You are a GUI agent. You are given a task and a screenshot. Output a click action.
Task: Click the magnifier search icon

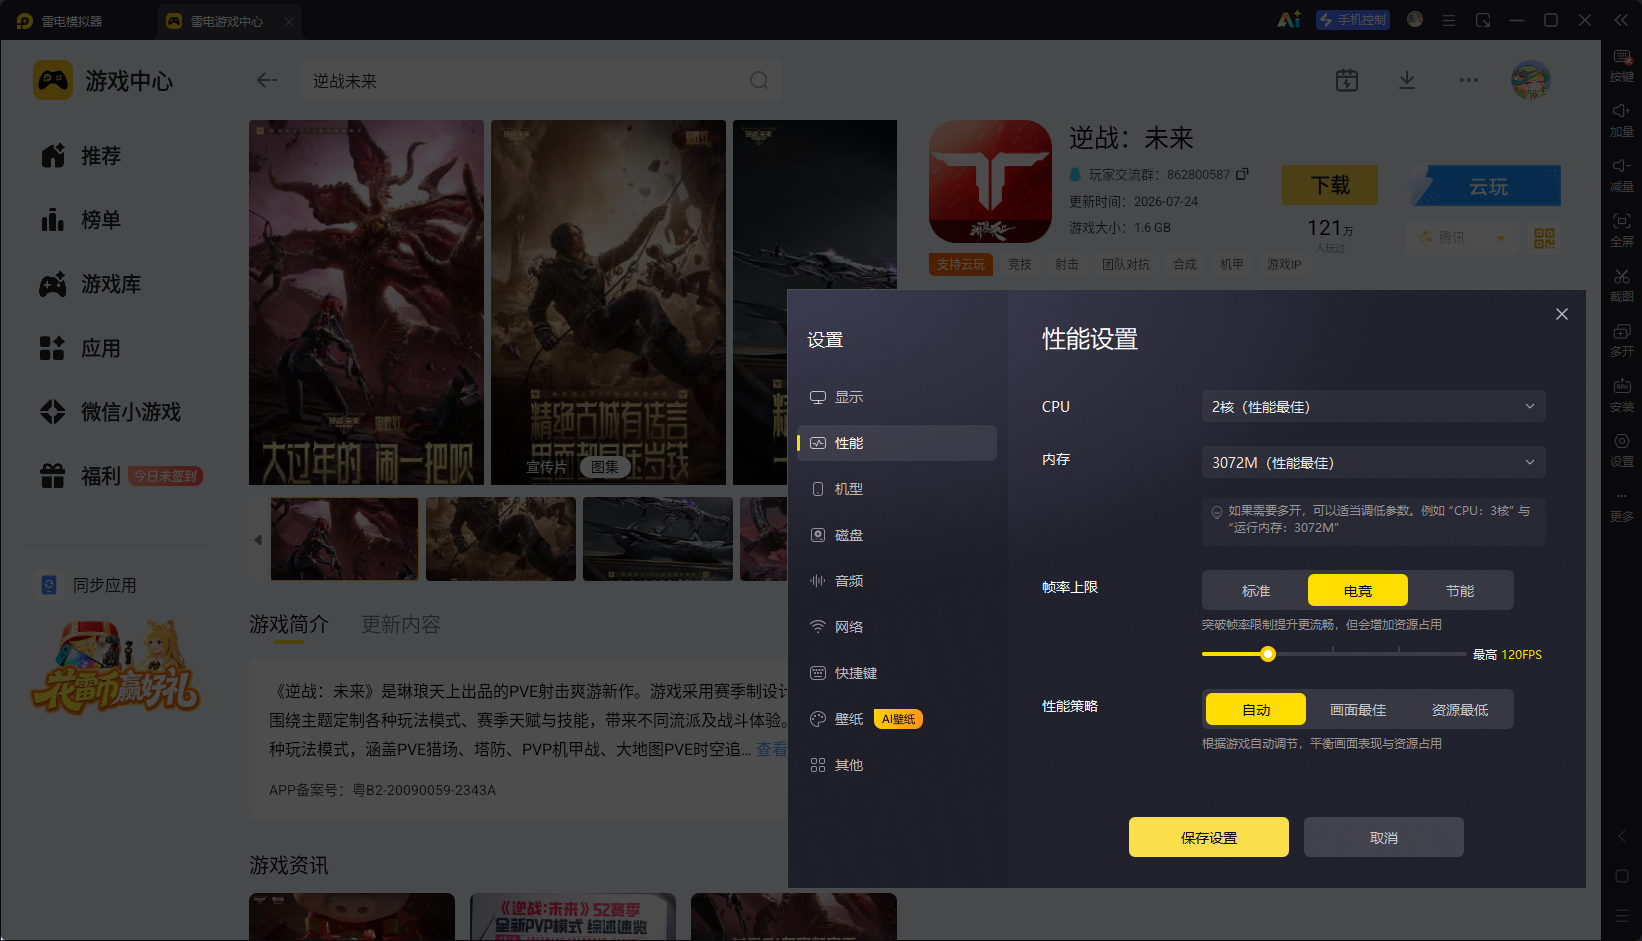[759, 80]
